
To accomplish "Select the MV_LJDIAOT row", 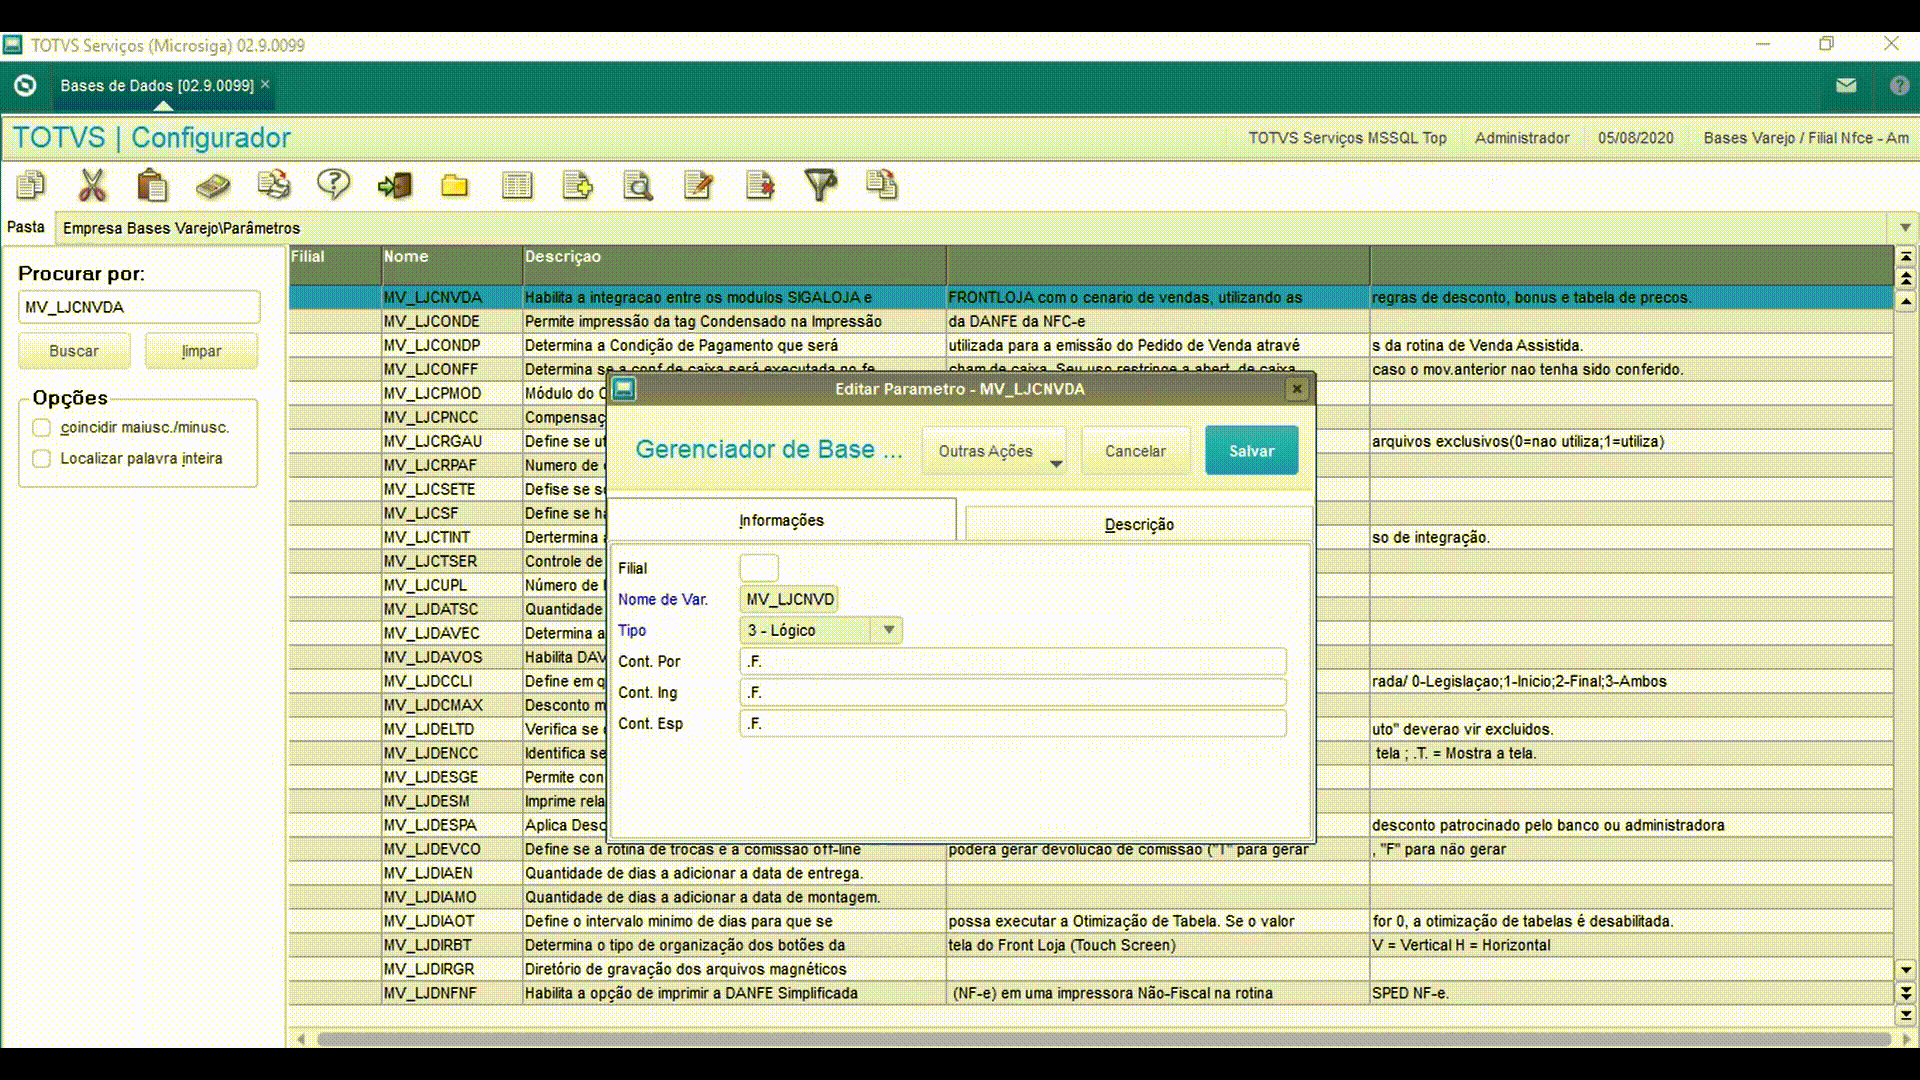I will coord(1091,921).
